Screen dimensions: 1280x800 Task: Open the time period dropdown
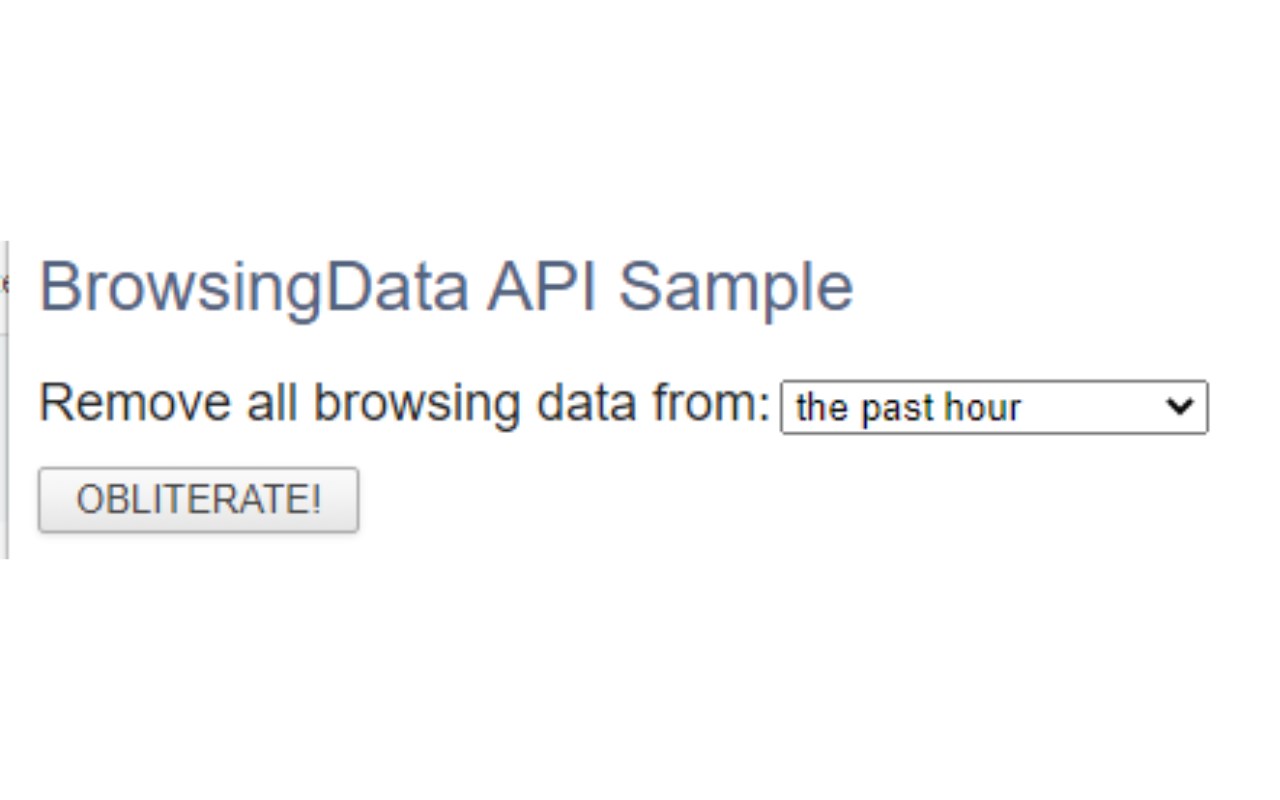point(993,407)
